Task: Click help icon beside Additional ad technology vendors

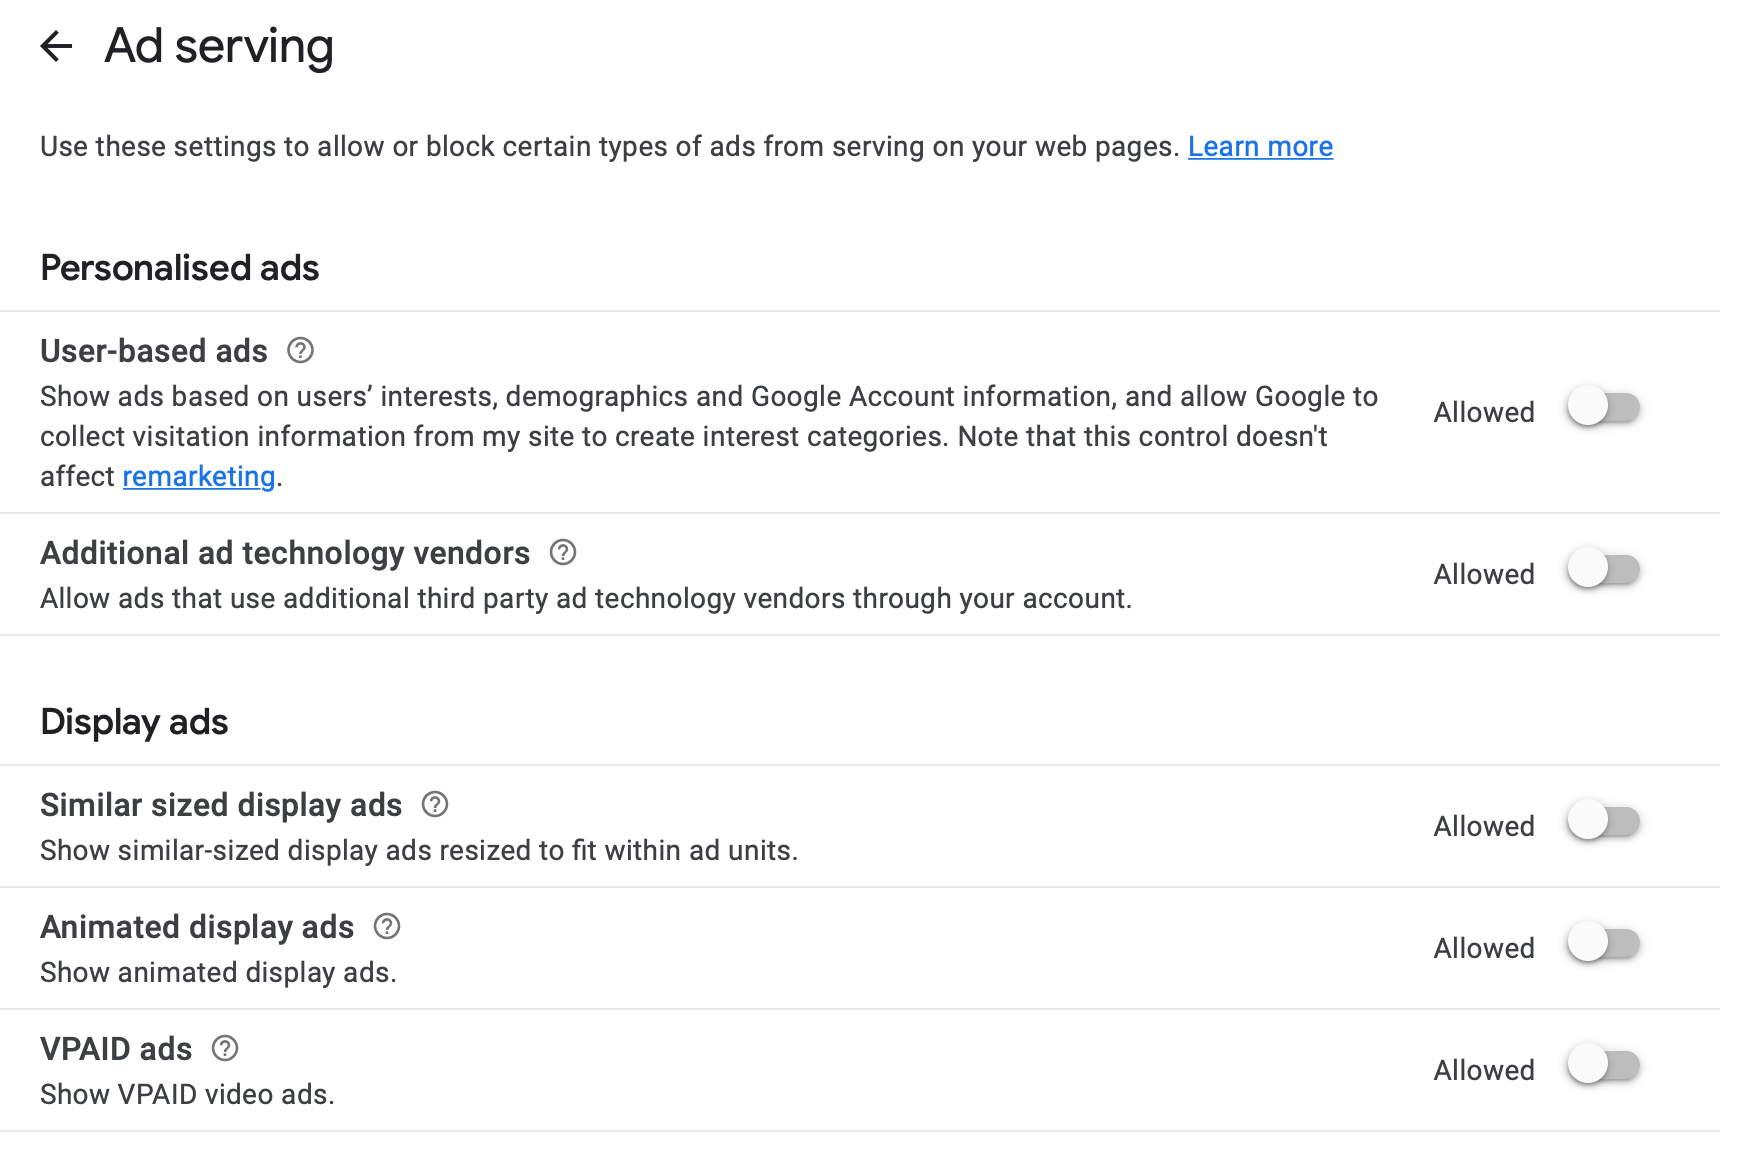Action: (563, 552)
